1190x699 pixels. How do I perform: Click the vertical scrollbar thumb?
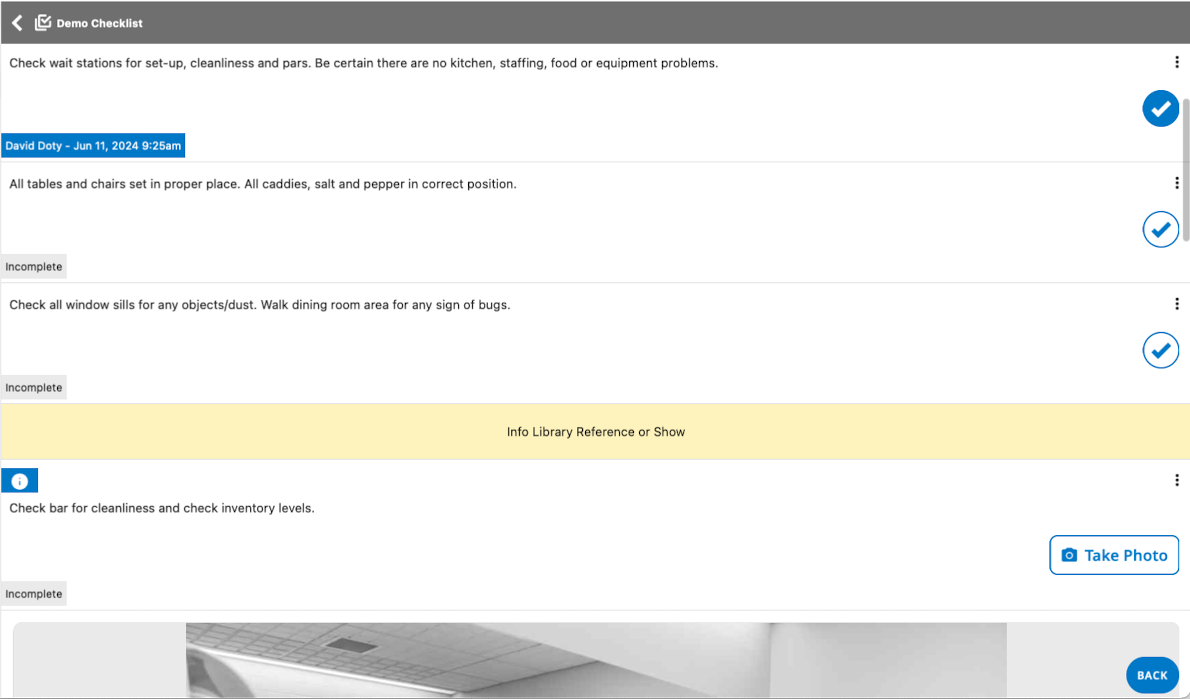(1186, 170)
